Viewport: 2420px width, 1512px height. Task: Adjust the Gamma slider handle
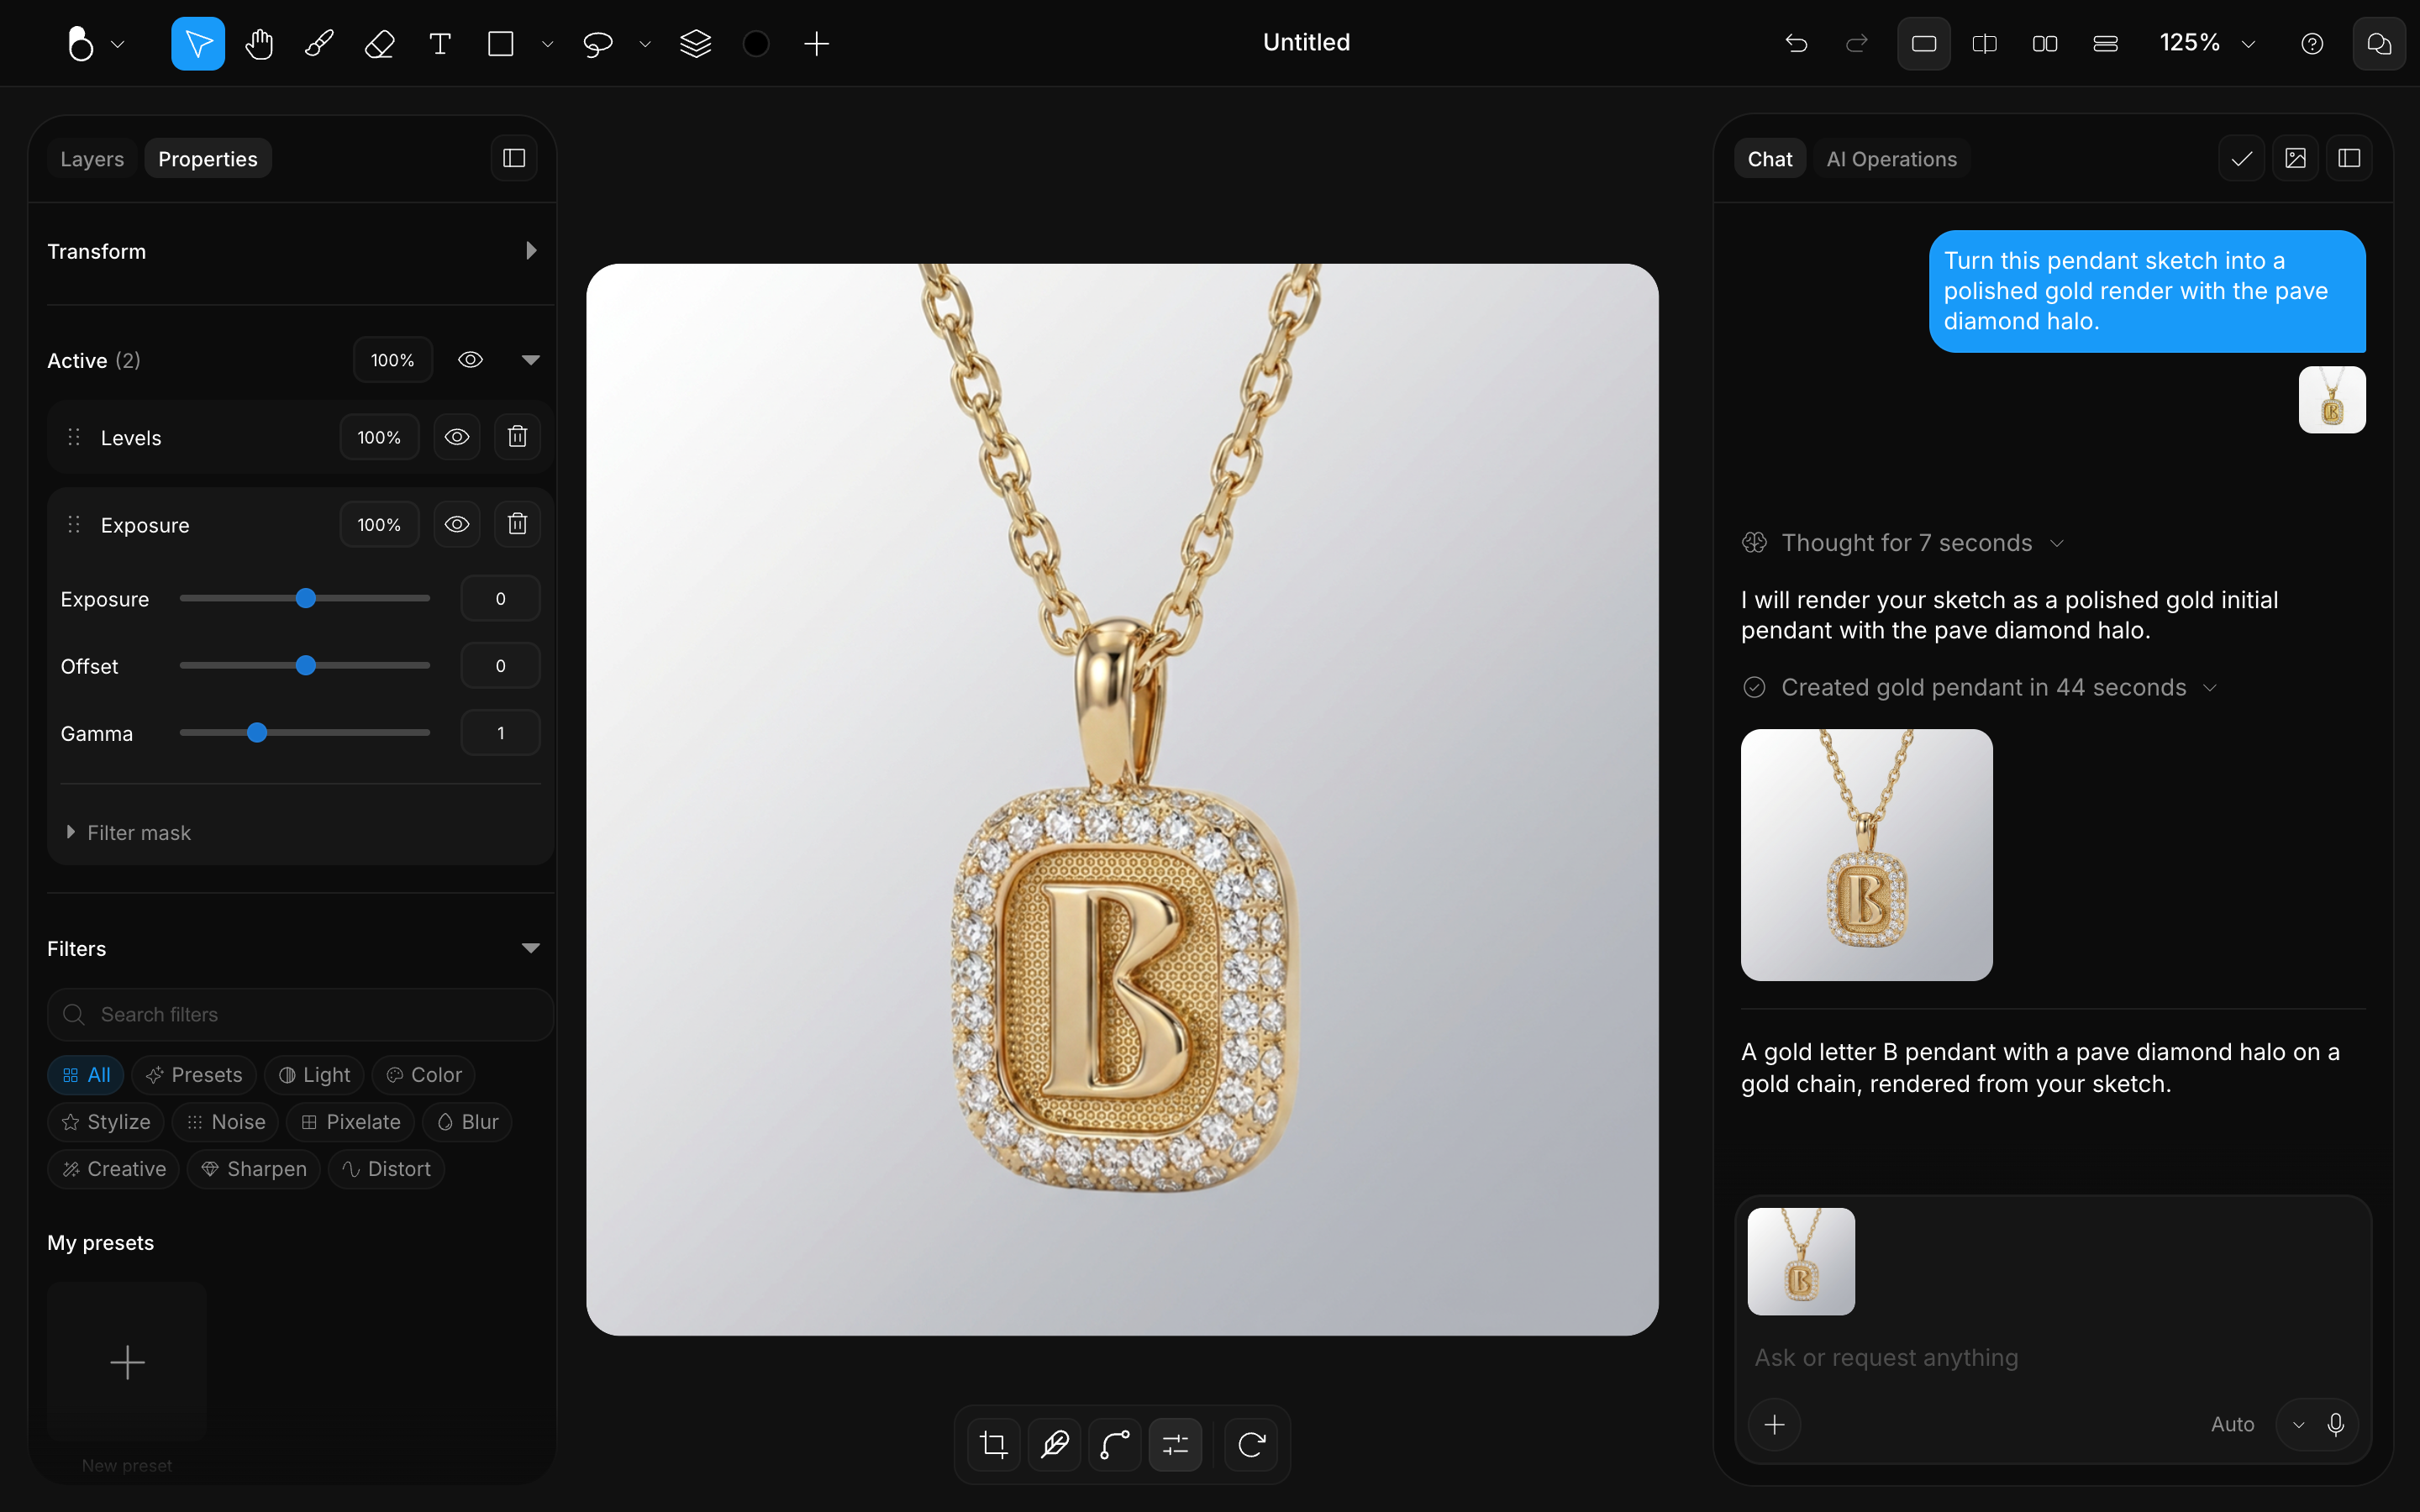click(x=257, y=733)
